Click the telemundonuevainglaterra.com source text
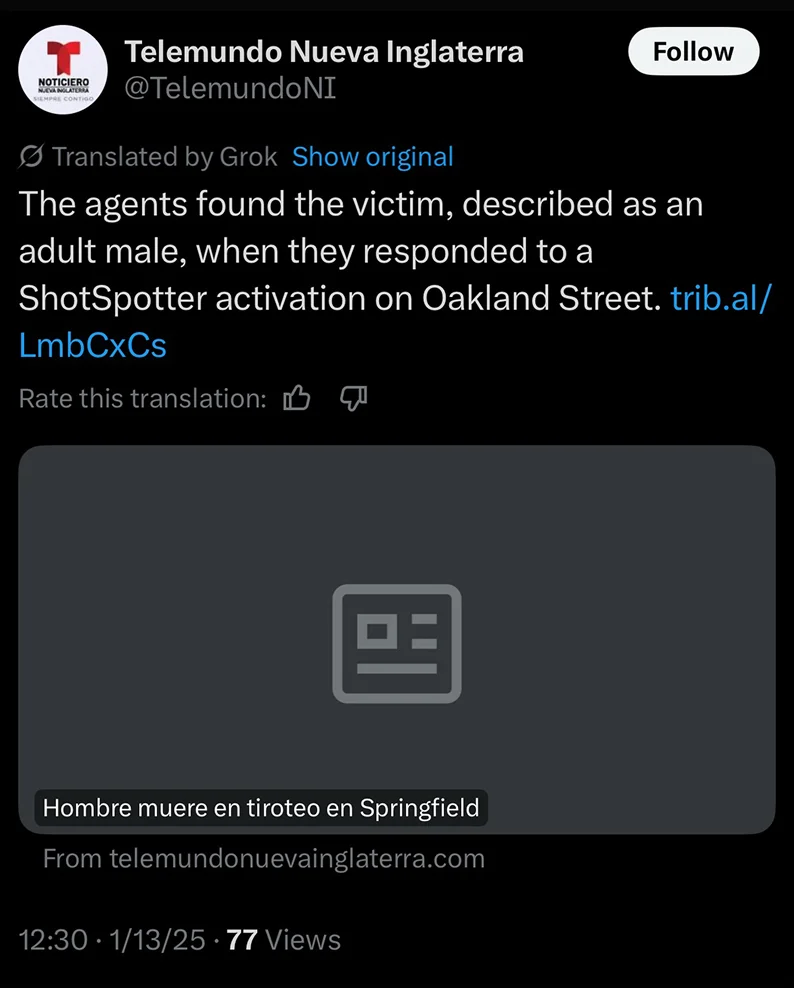Image resolution: width=794 pixels, height=988 pixels. [264, 859]
